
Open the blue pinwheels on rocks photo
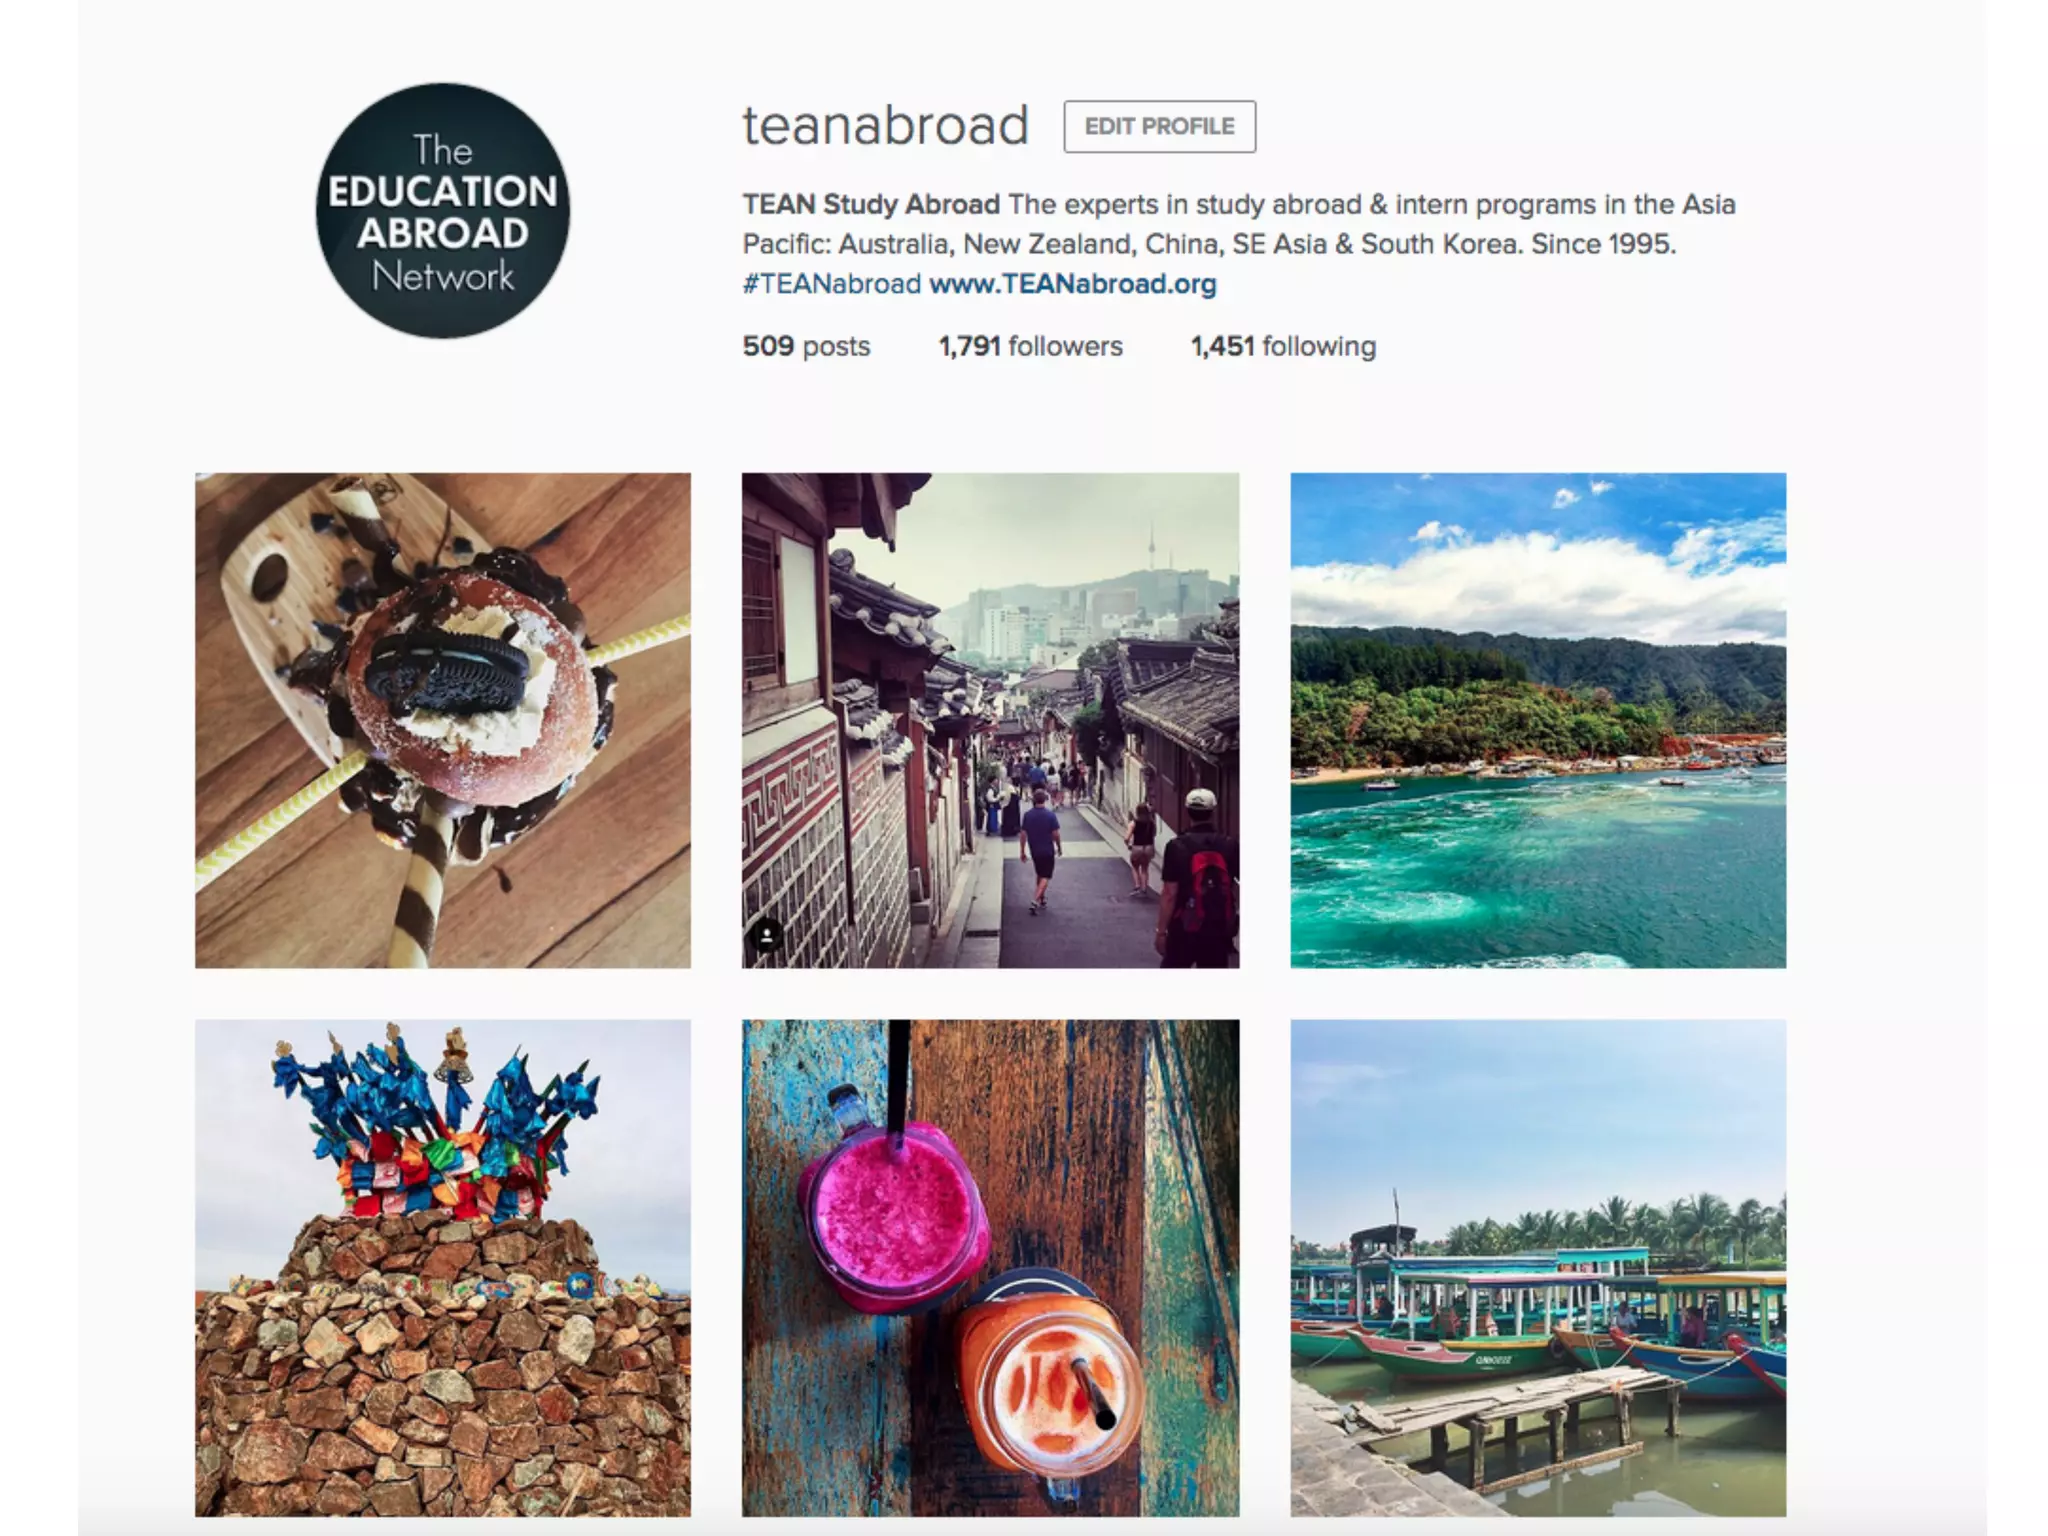(443, 1268)
